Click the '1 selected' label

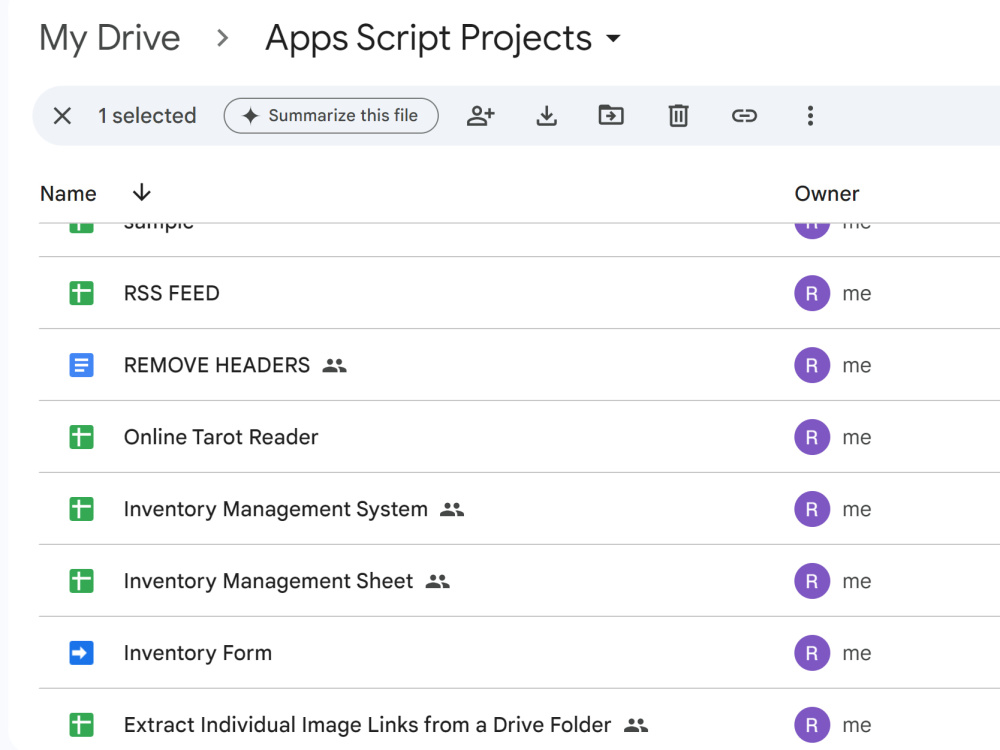click(x=147, y=115)
